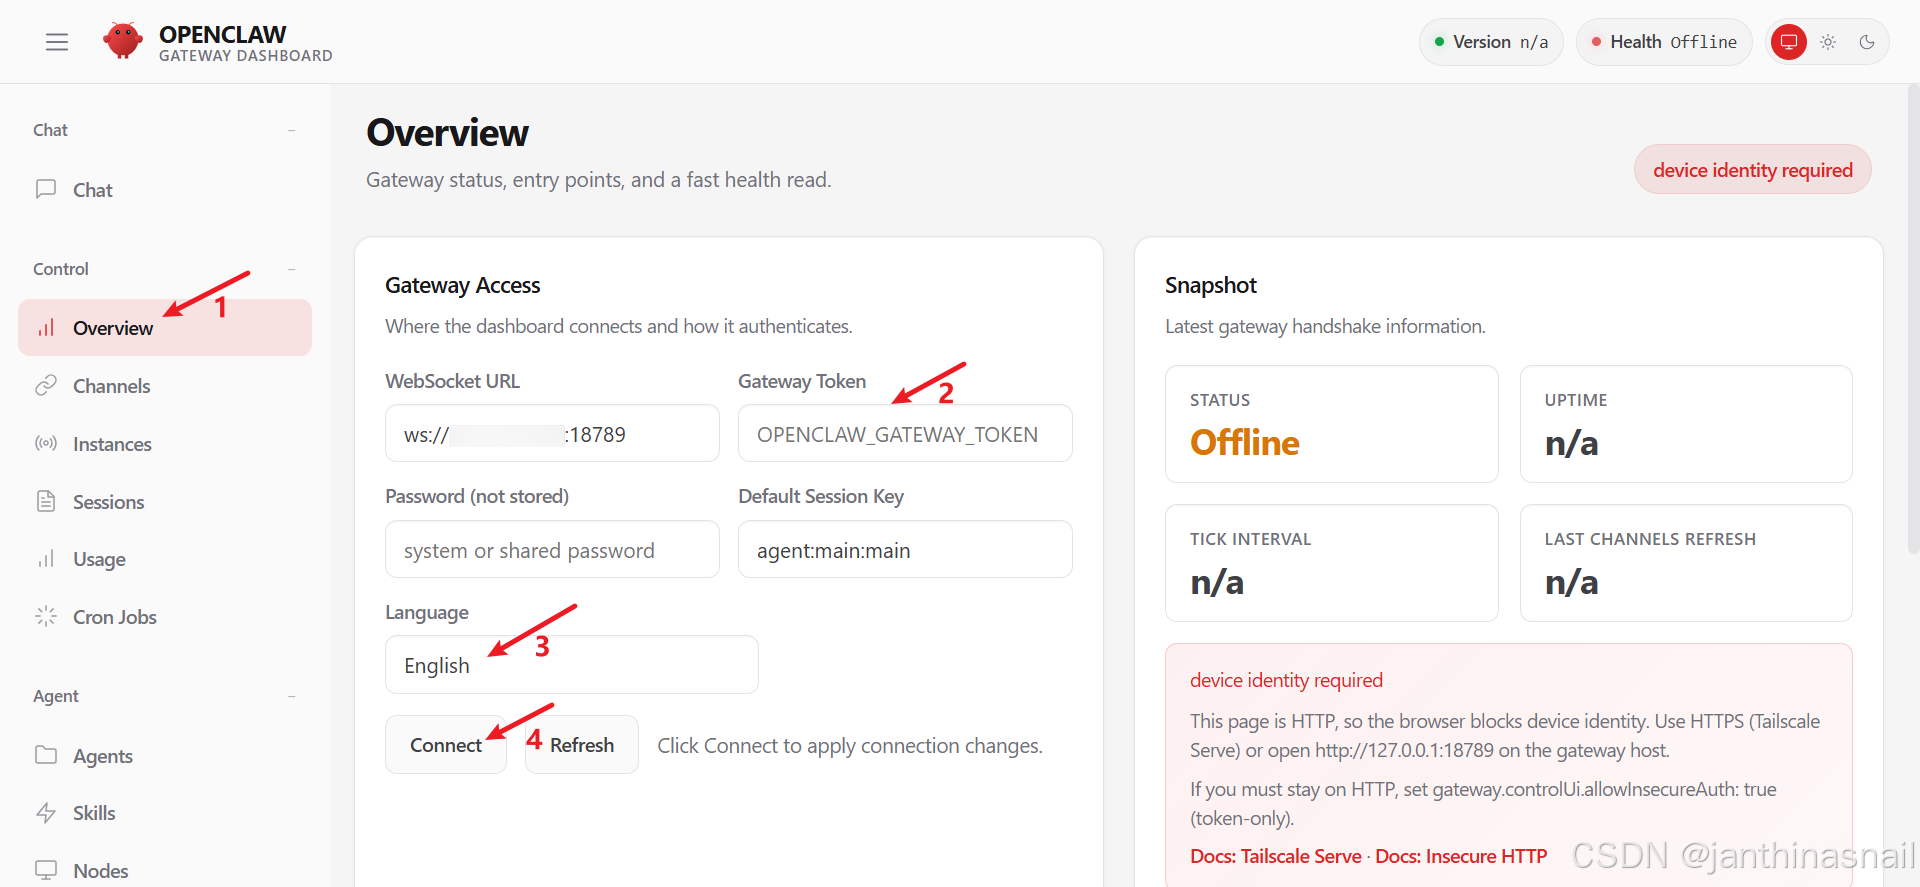This screenshot has height=887, width=1920.
Task: Toggle the hamburger sidebar menu
Action: [x=57, y=42]
